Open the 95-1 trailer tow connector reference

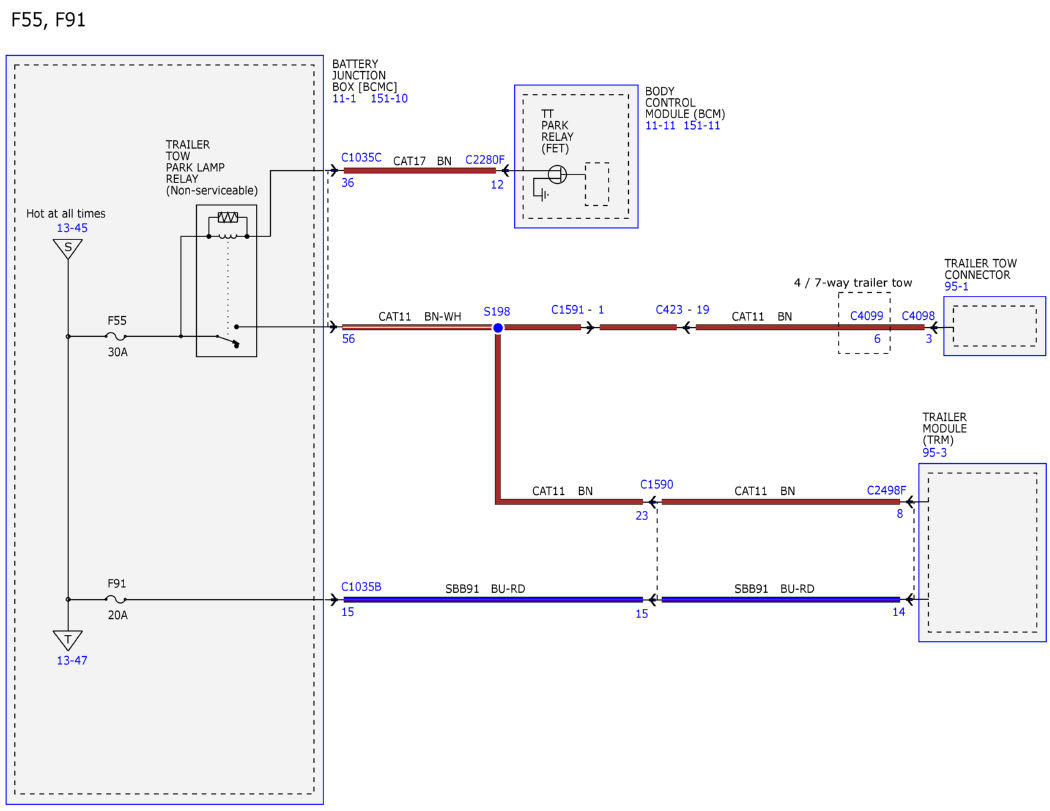click(956, 287)
